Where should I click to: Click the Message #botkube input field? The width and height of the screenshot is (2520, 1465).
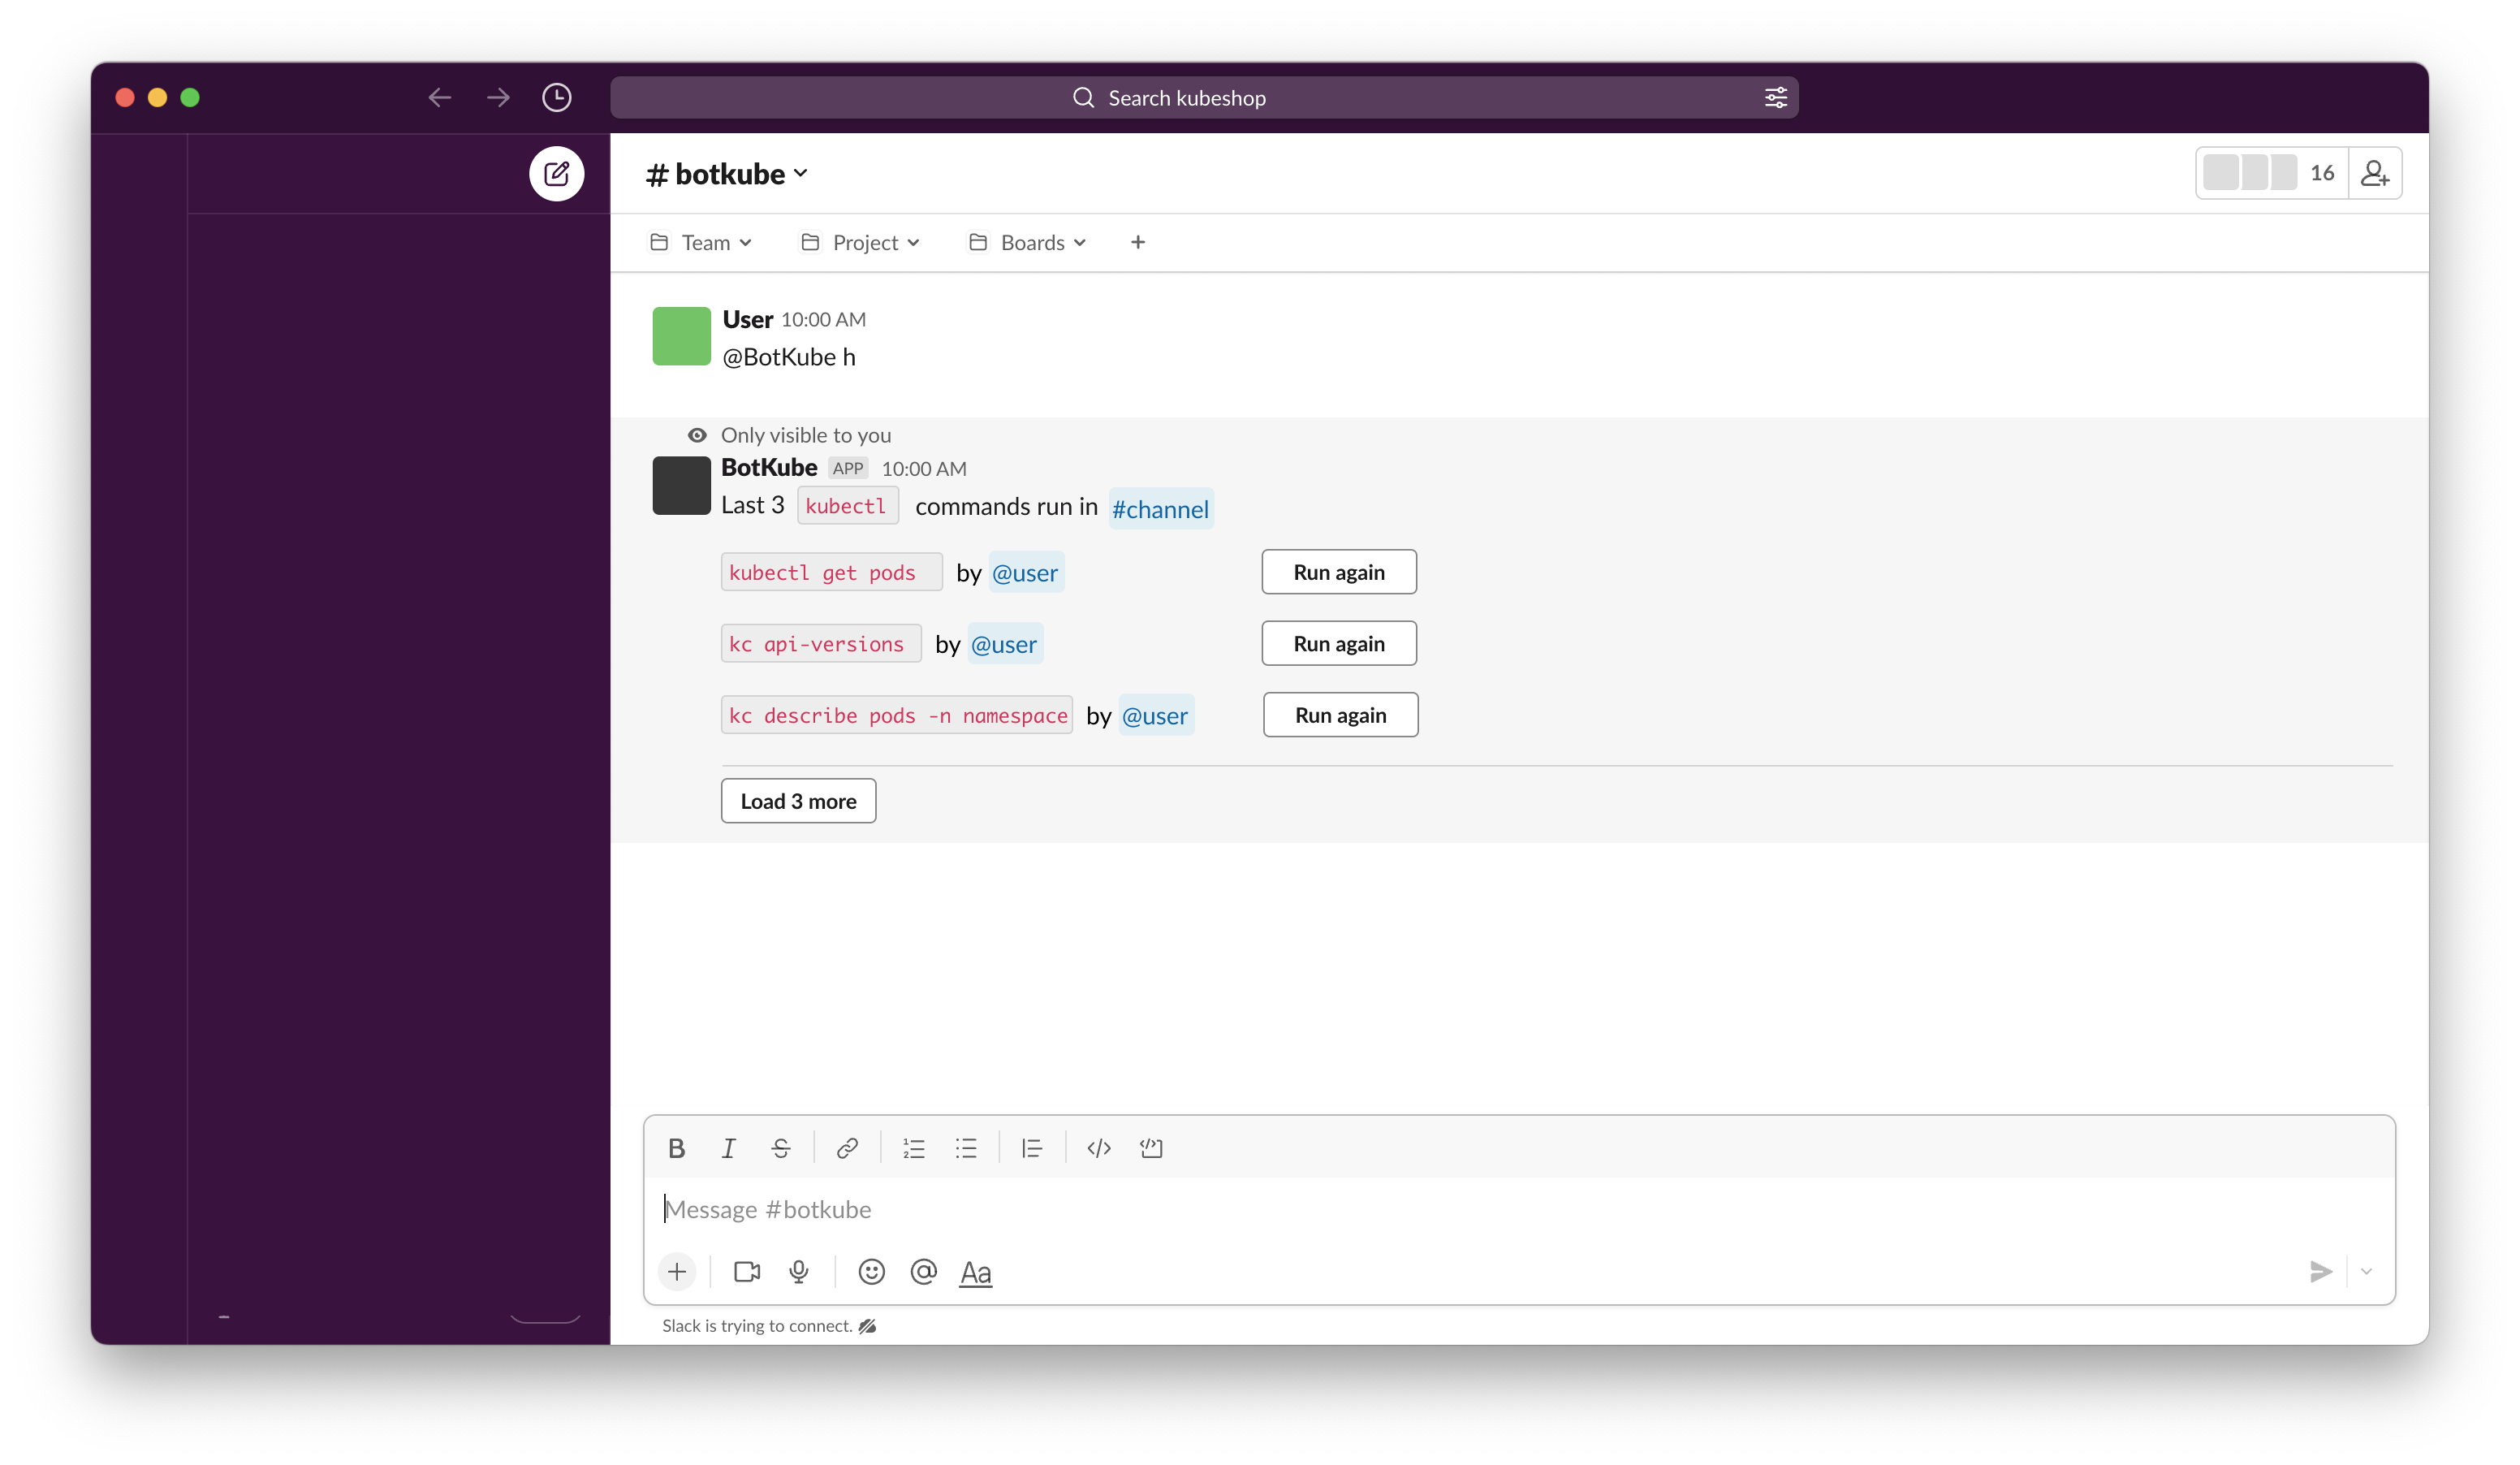click(x=1519, y=1210)
